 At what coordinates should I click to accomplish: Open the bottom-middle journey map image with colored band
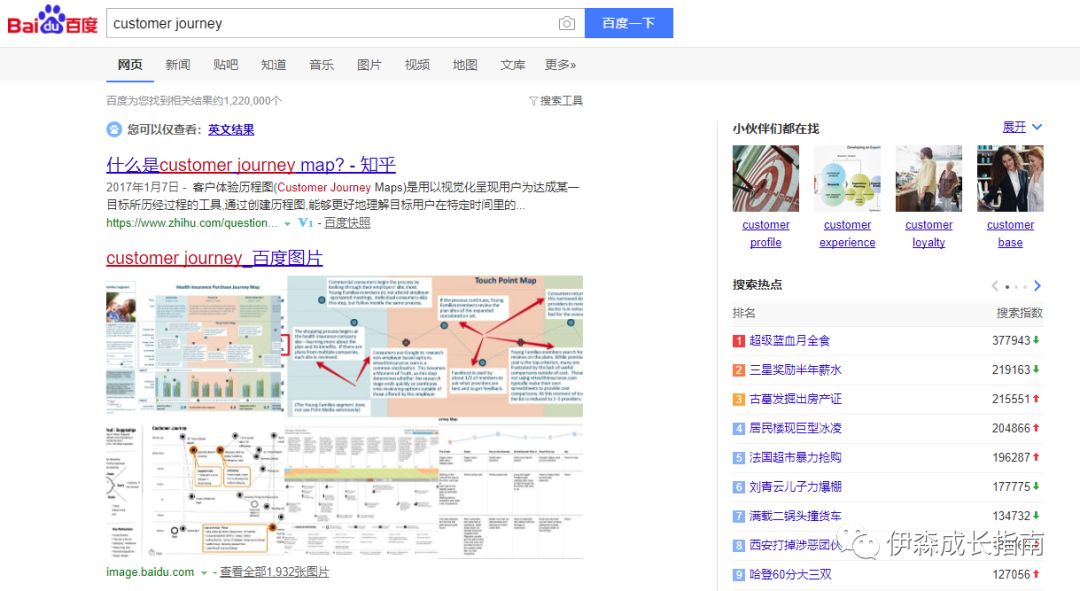362,490
